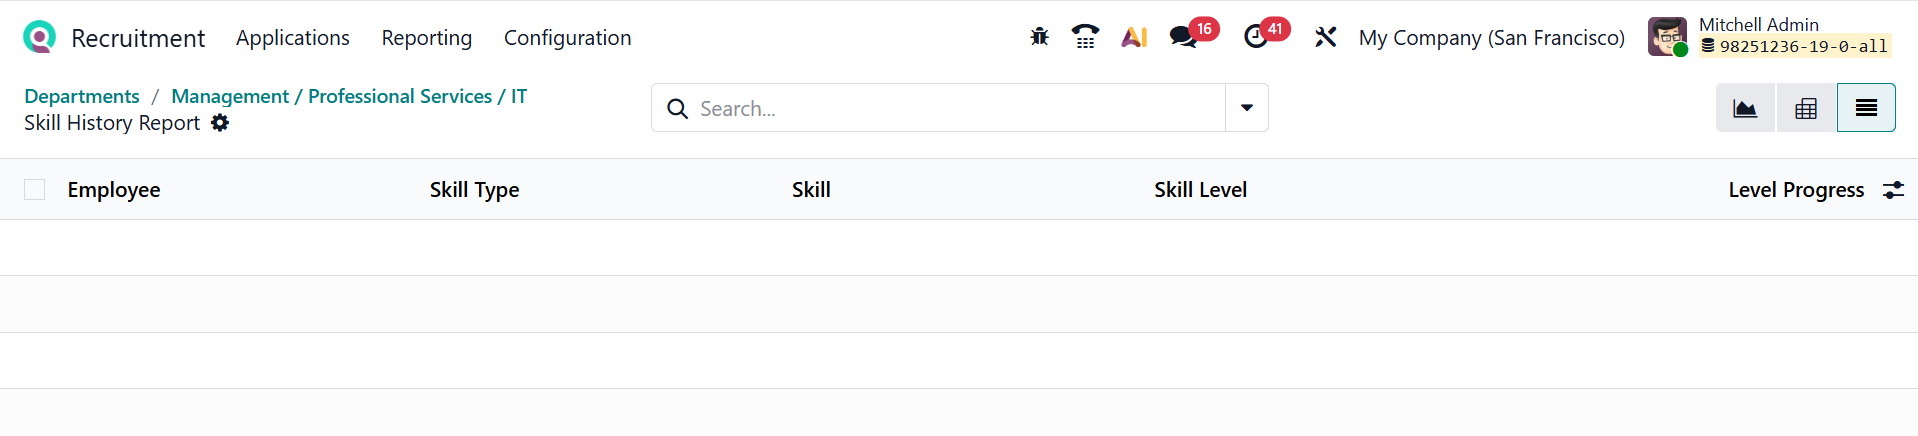
Task: Open the Applications menu
Action: 293,38
